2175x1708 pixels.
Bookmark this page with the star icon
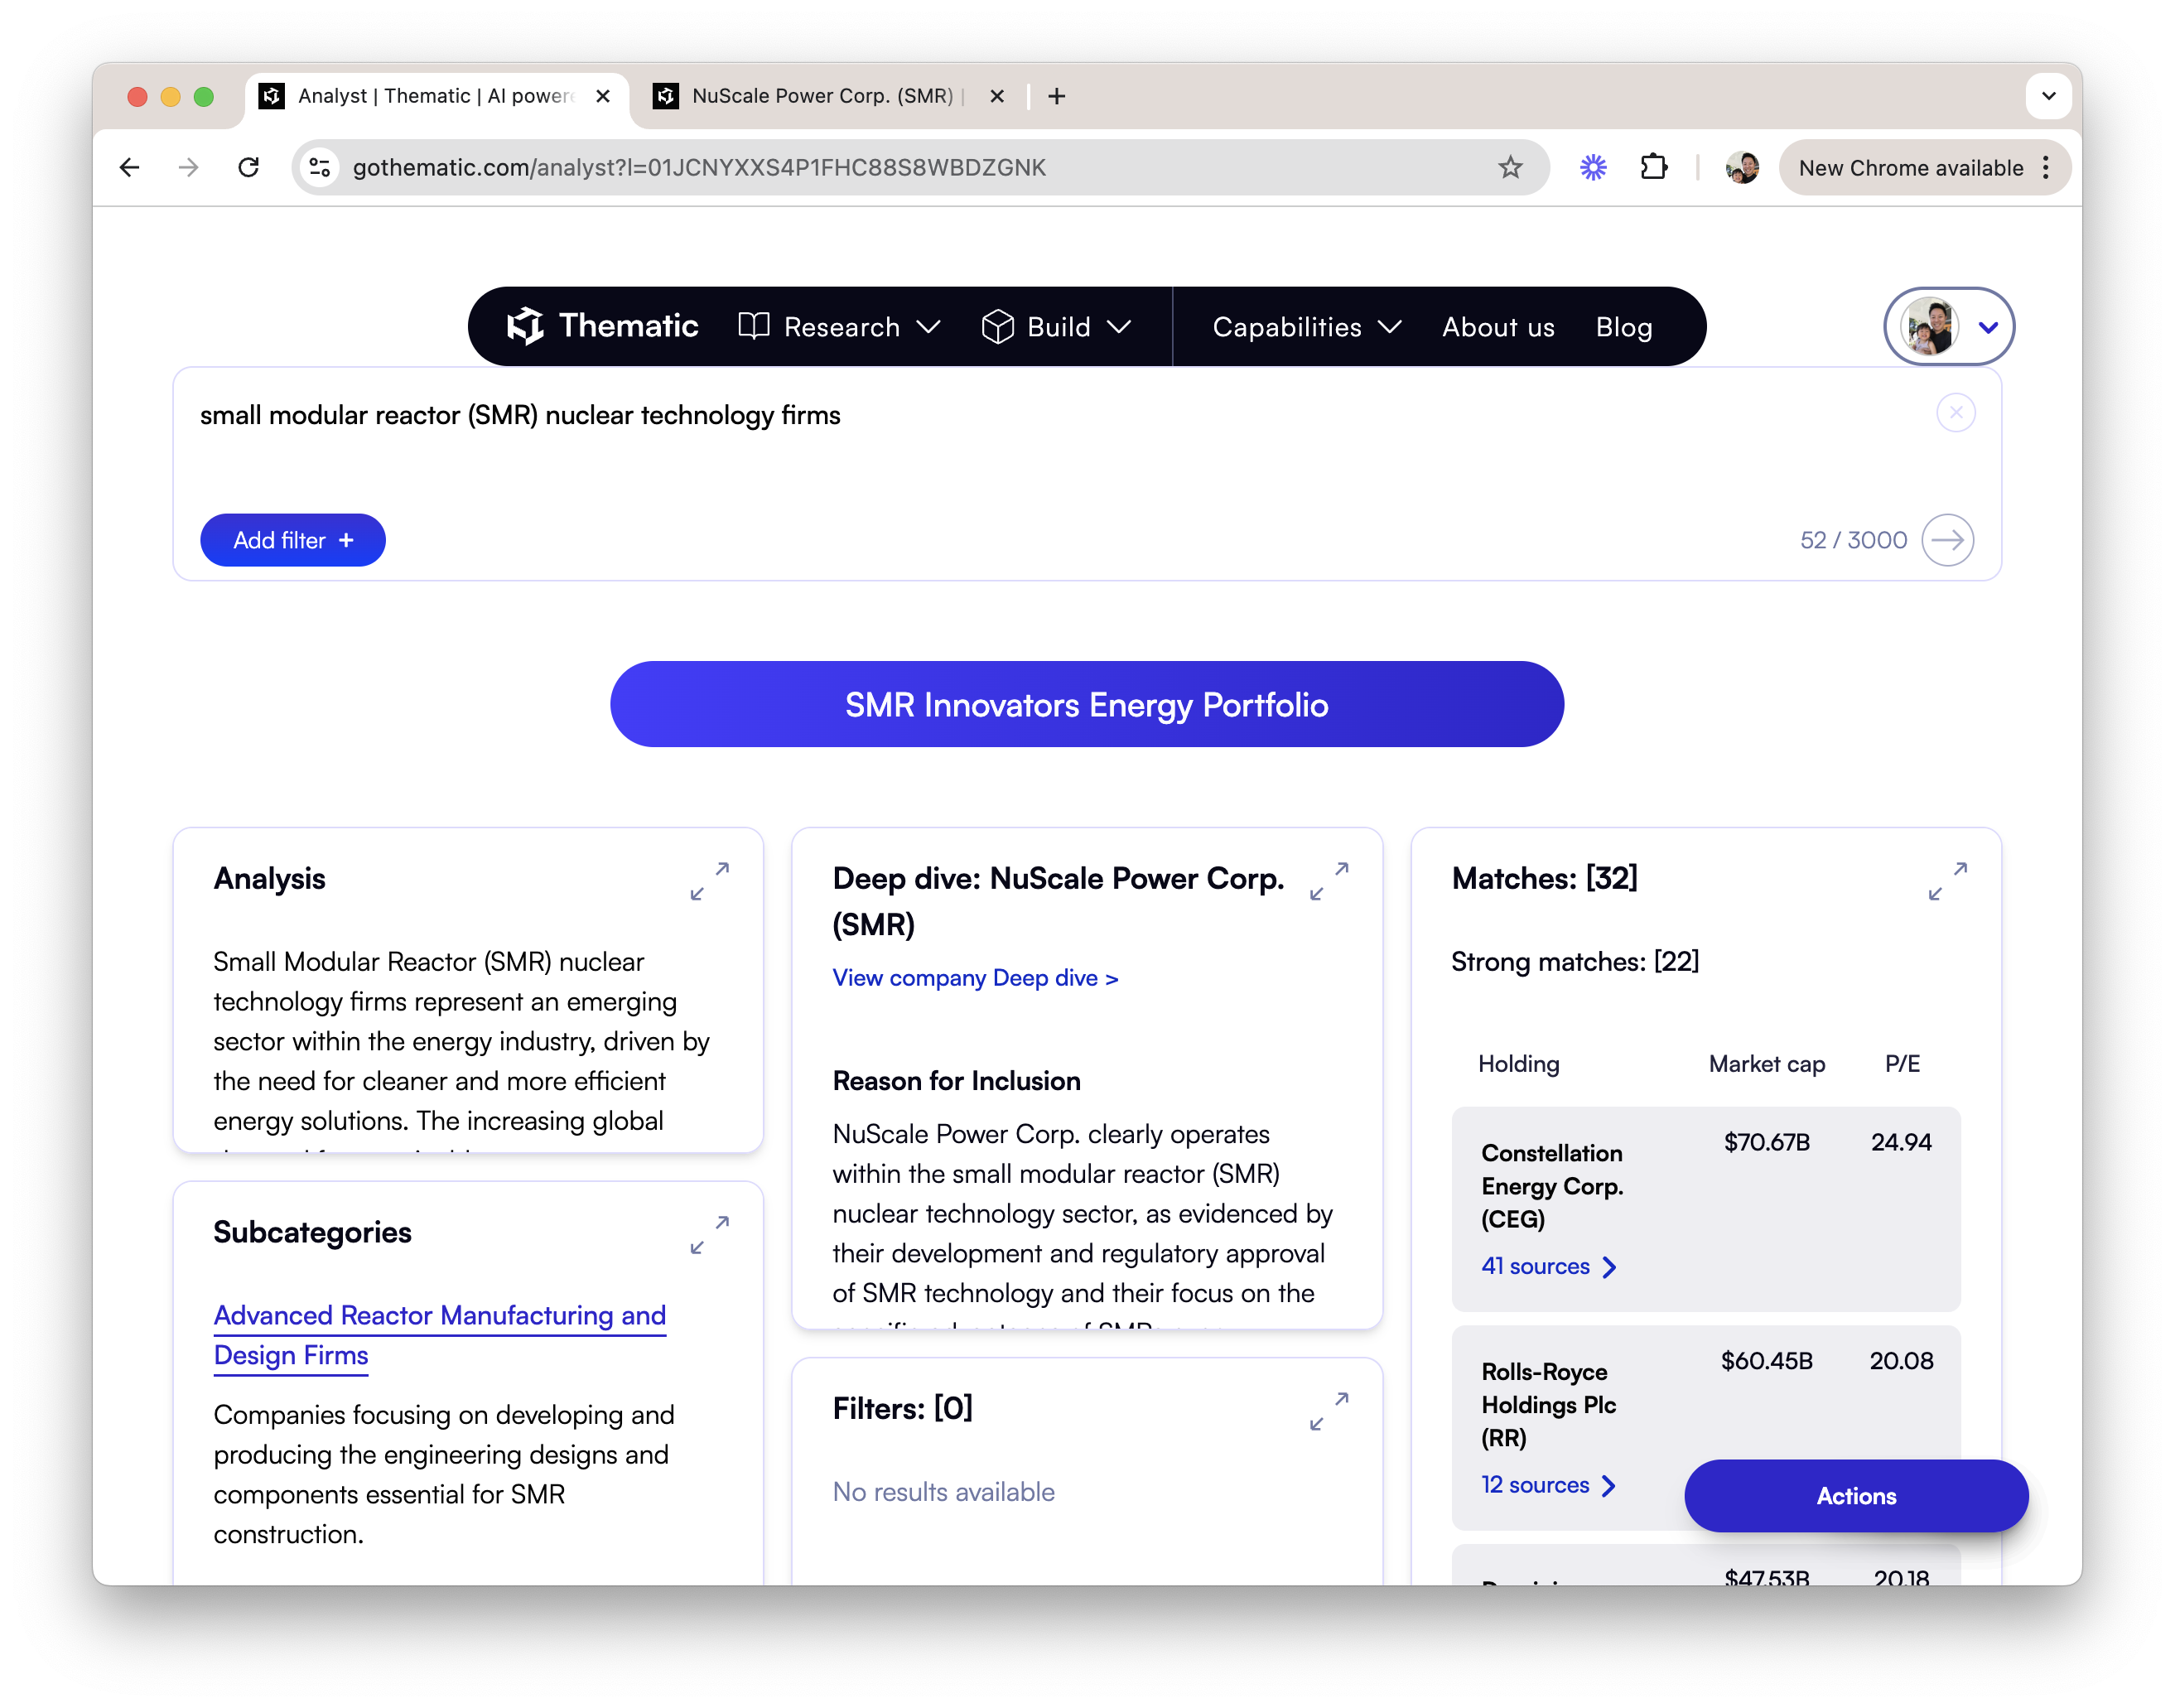pyautogui.click(x=1510, y=167)
